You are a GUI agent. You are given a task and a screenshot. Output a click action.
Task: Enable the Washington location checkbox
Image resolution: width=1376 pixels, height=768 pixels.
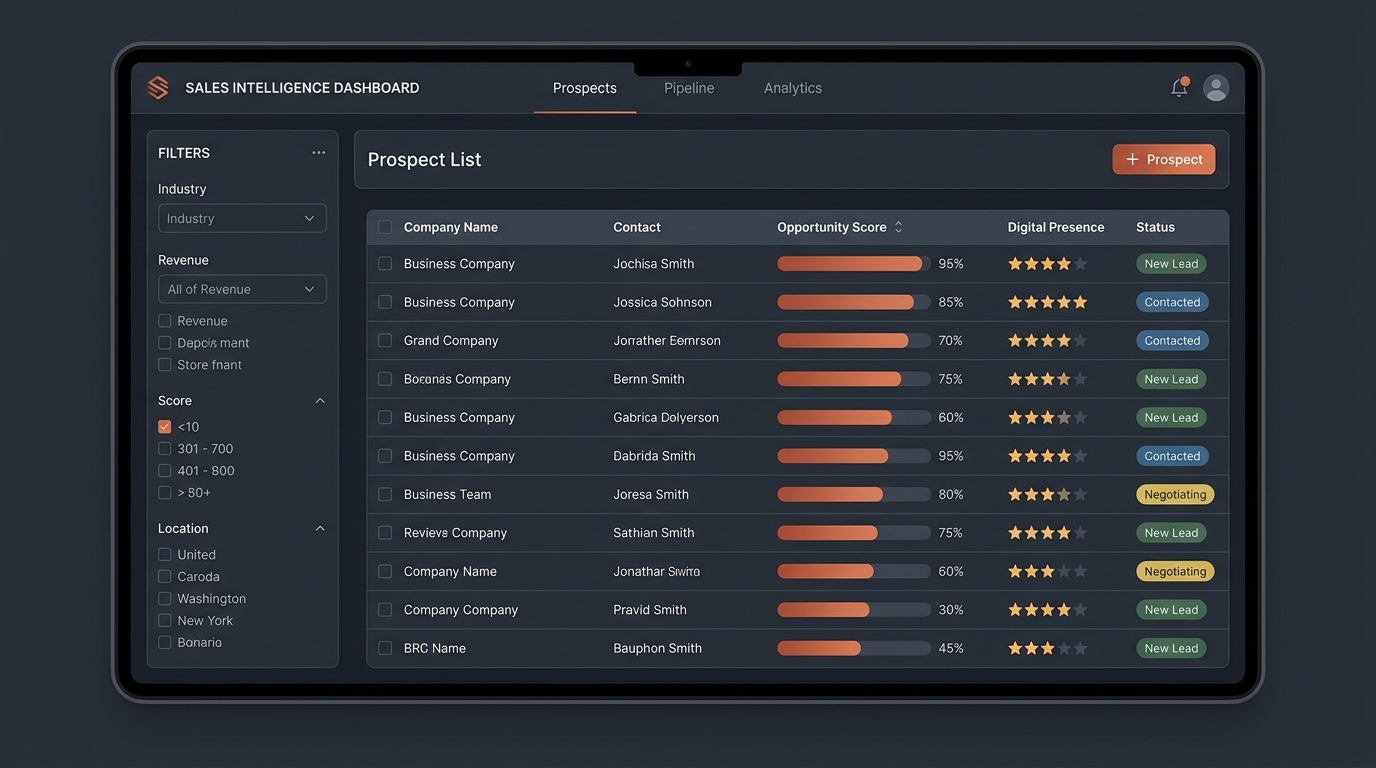pyautogui.click(x=165, y=599)
